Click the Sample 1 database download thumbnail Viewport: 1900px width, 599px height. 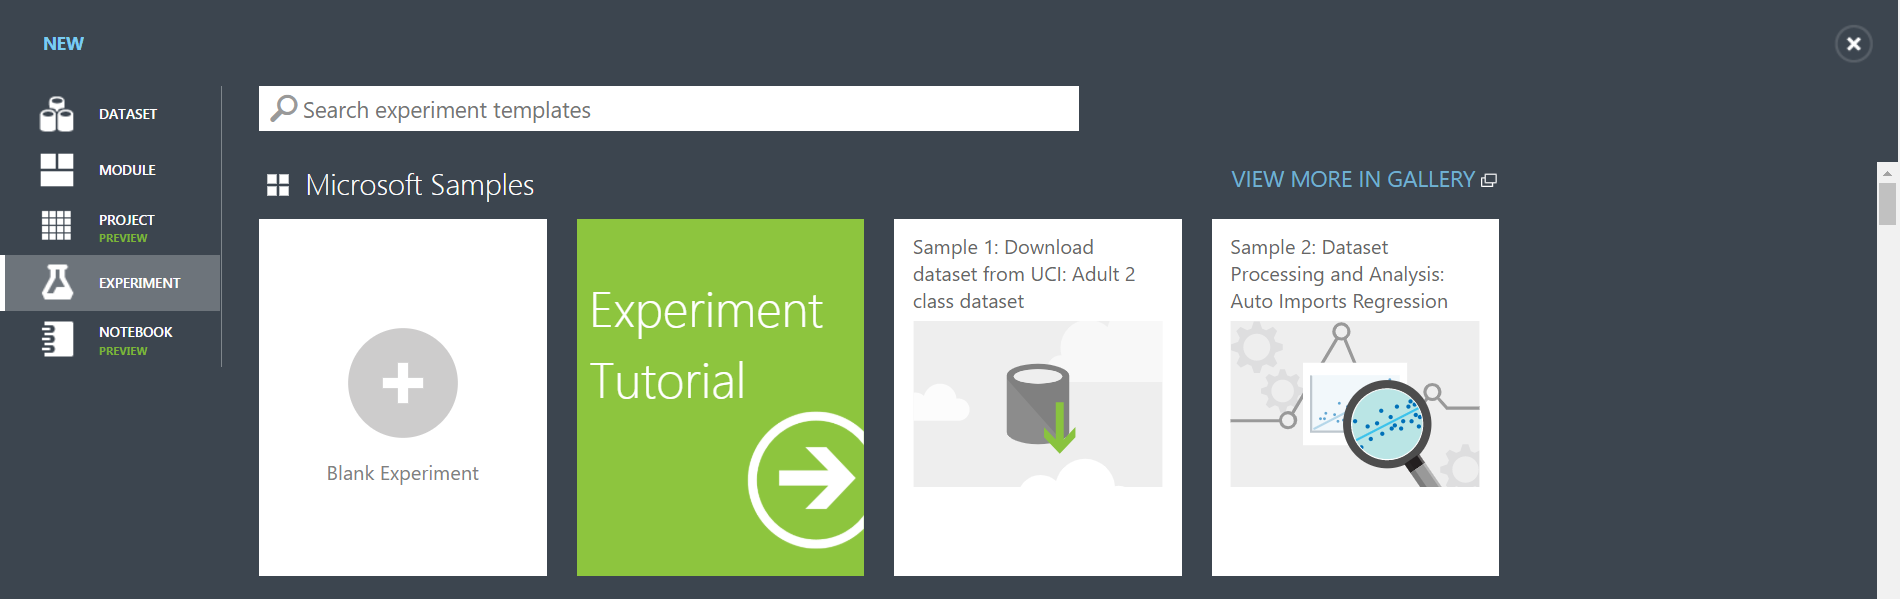pos(1037,404)
